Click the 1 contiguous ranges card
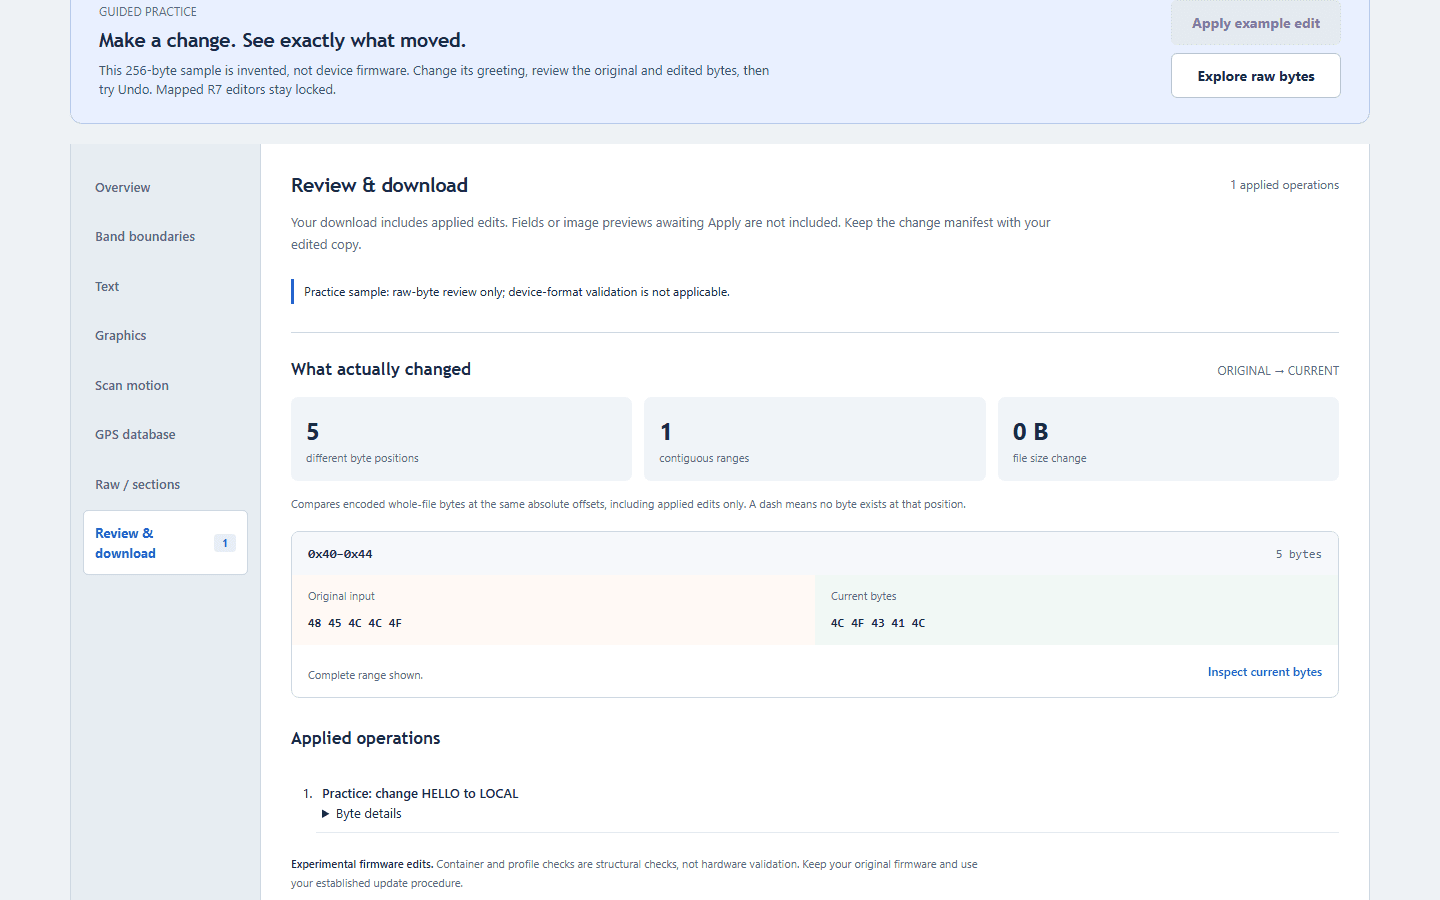 pyautogui.click(x=814, y=439)
